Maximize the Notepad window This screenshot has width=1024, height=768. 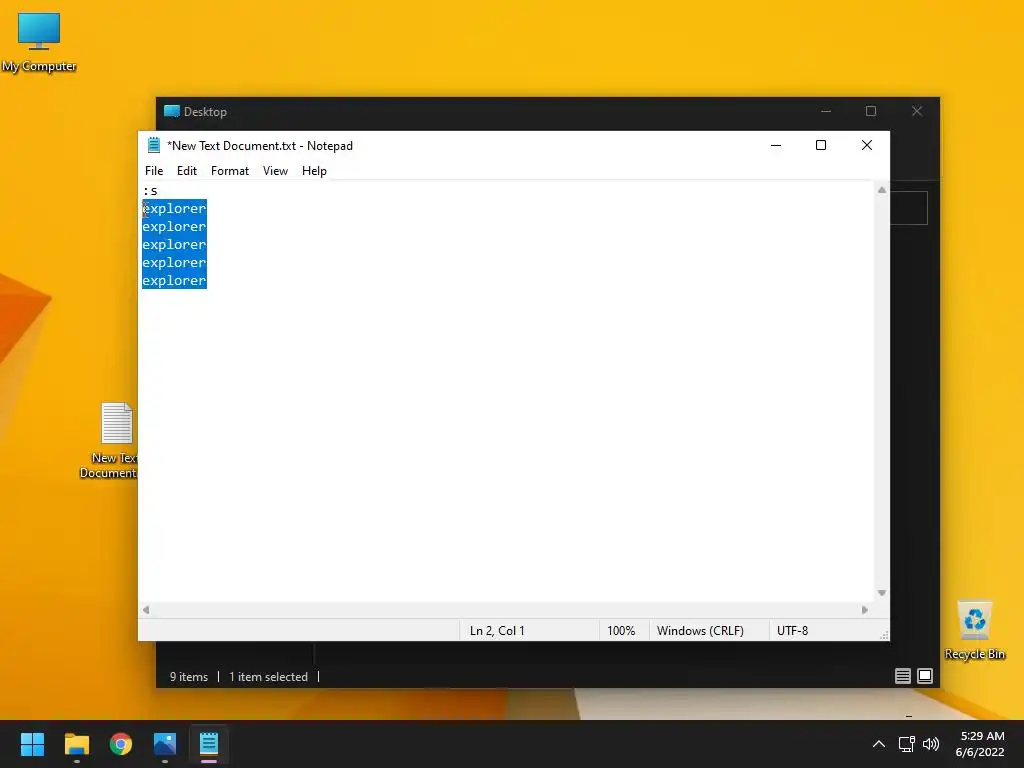(x=821, y=146)
